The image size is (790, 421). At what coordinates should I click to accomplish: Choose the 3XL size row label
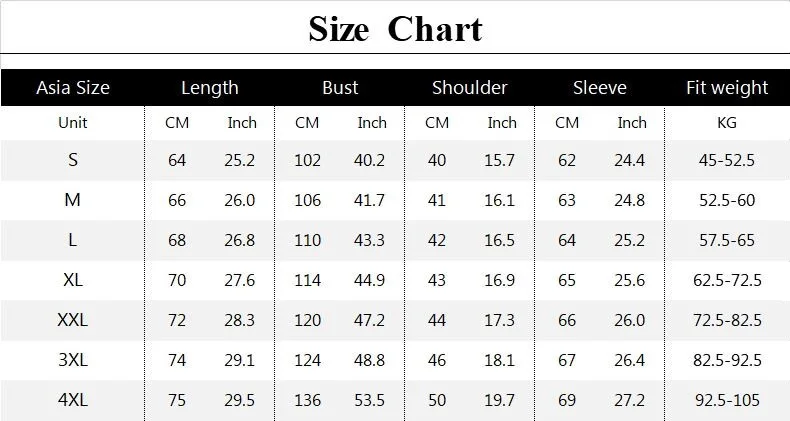(73, 360)
